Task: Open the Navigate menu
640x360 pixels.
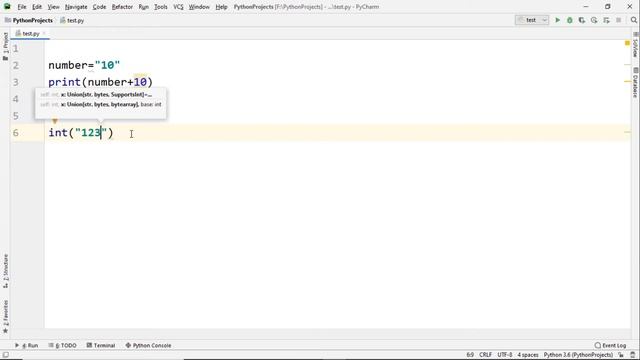Action: (x=76, y=7)
